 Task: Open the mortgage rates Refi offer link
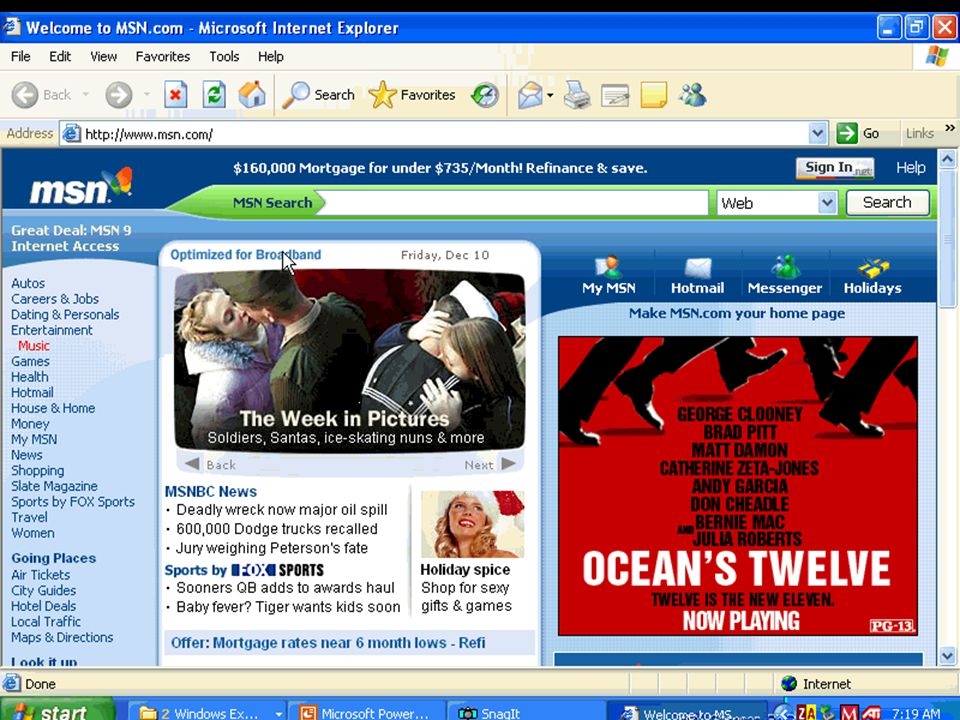tap(328, 642)
